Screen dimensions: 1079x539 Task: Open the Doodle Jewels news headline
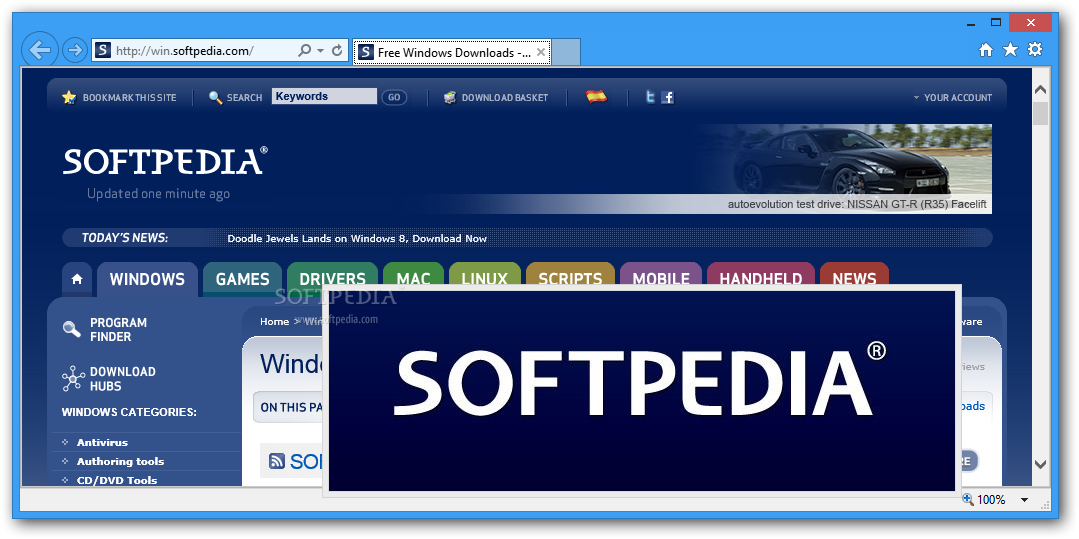point(357,239)
